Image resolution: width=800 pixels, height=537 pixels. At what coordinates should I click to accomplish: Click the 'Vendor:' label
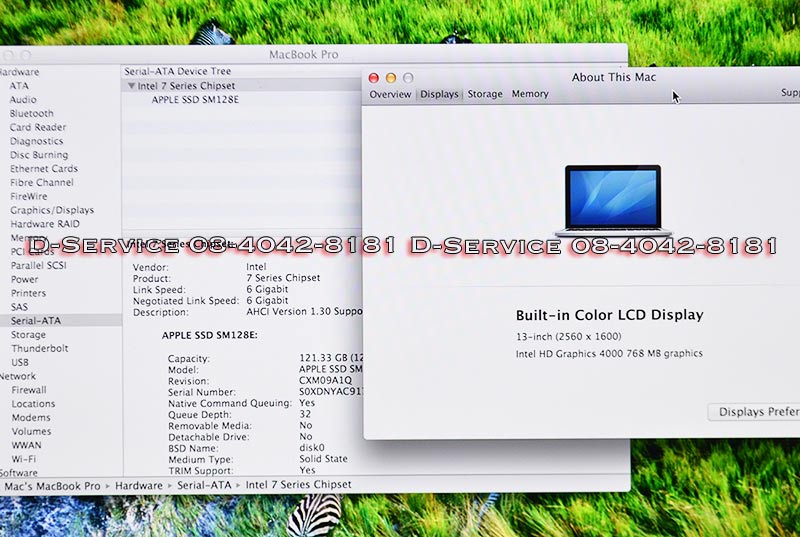click(x=151, y=267)
